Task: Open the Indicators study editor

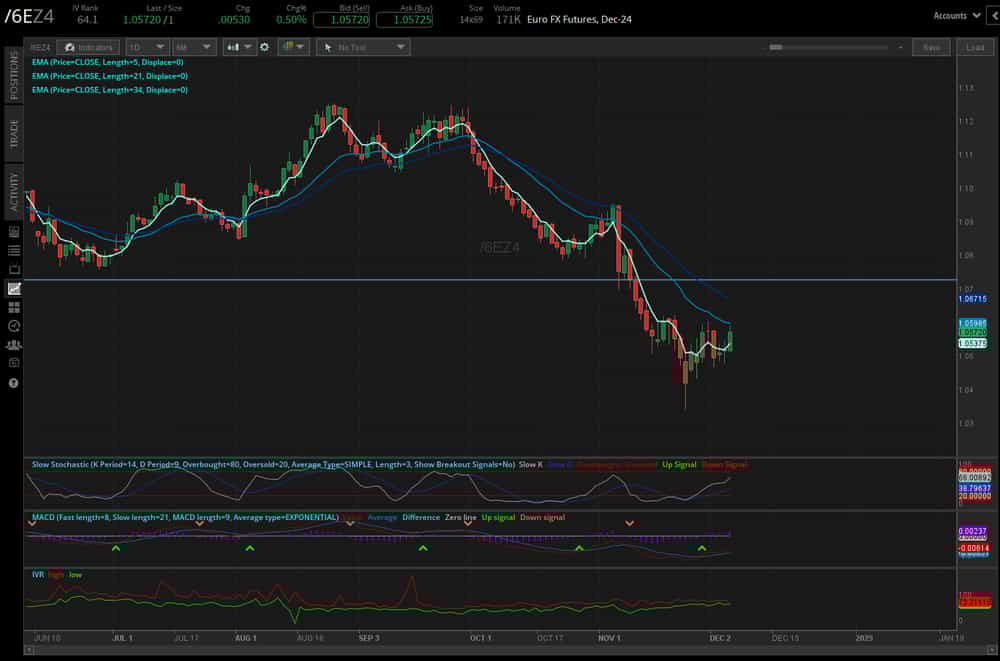Action: tap(87, 46)
